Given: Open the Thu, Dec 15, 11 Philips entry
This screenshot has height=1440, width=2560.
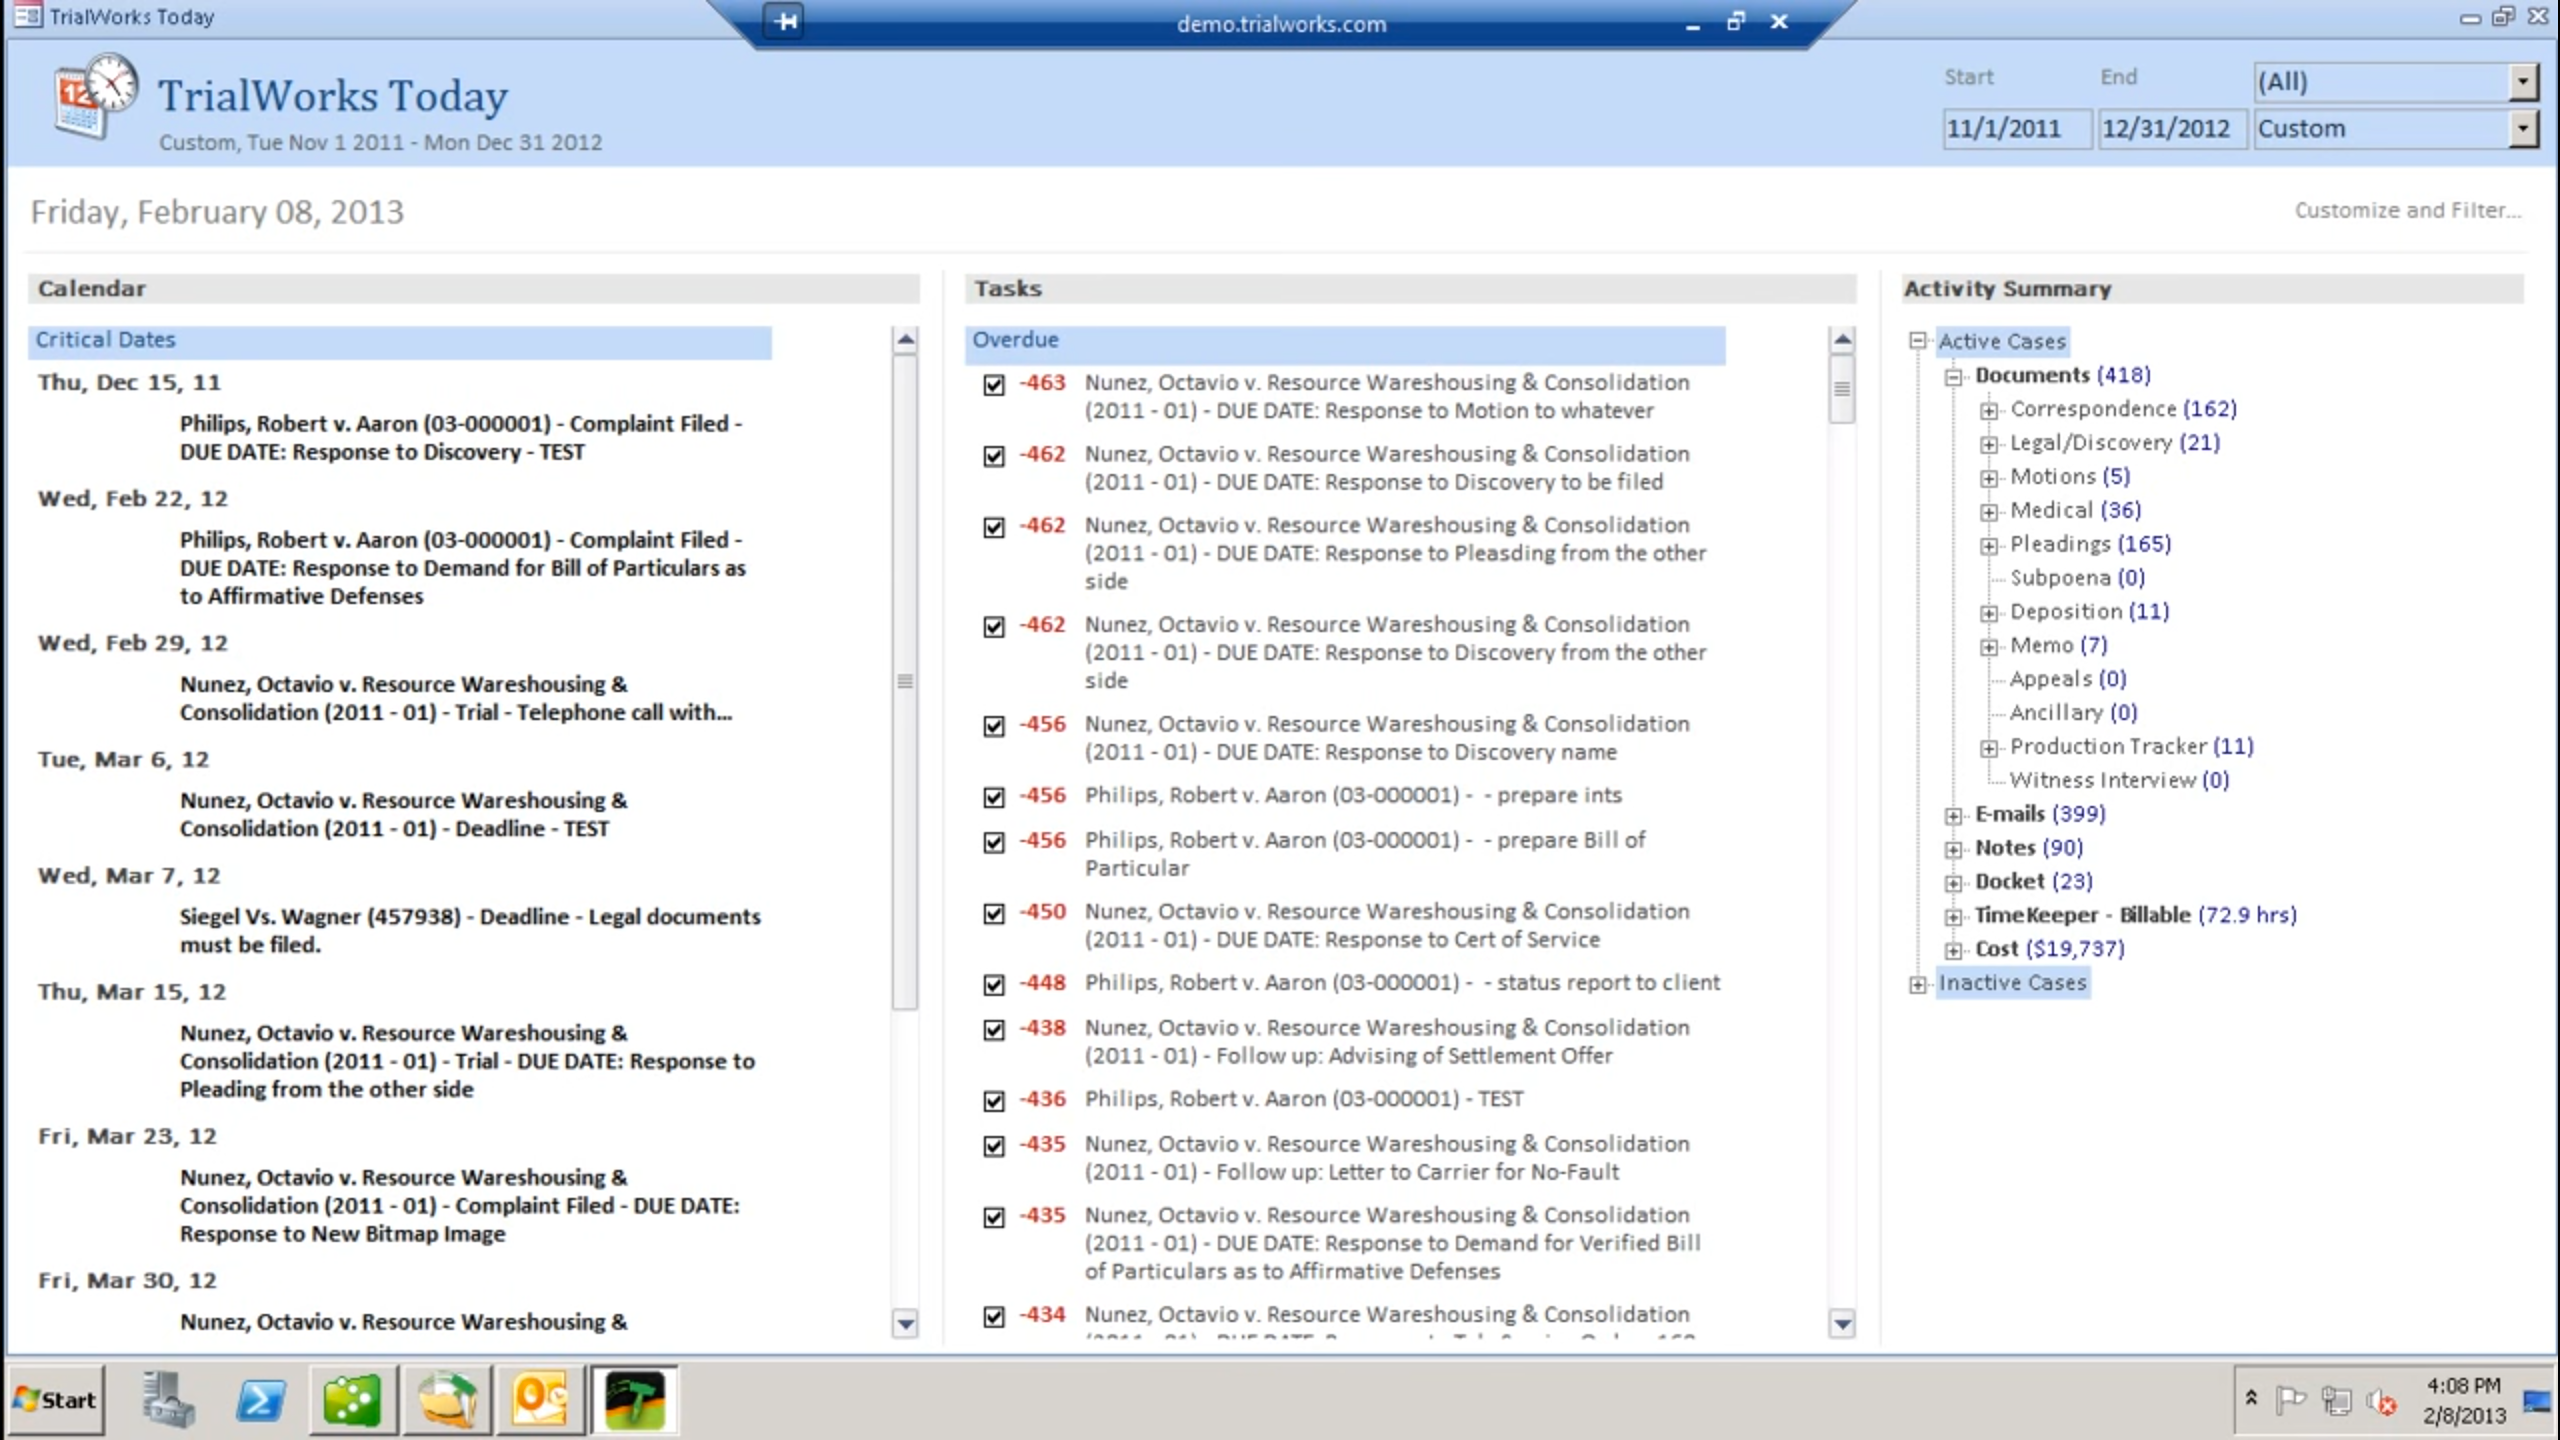Looking at the screenshot, I should pos(461,437).
